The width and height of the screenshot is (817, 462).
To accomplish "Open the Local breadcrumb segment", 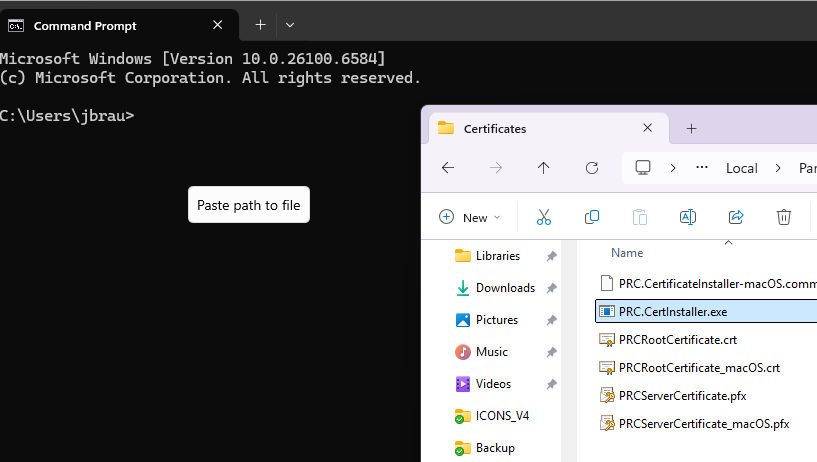I will click(741, 168).
